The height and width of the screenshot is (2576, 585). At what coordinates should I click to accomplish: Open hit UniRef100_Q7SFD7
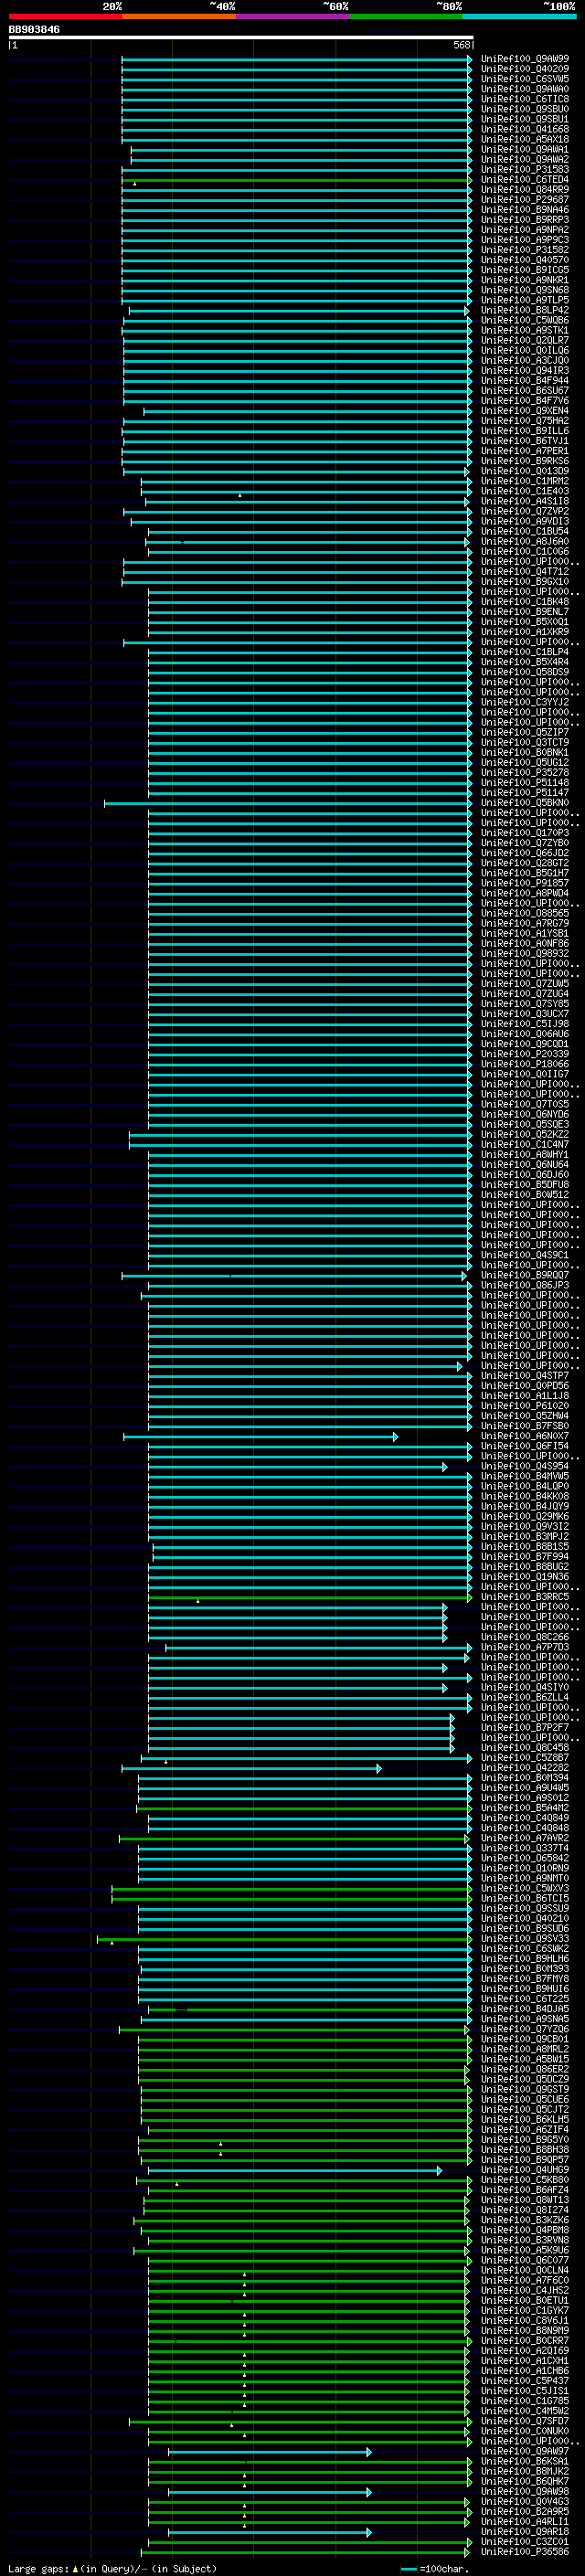coord(525,2421)
